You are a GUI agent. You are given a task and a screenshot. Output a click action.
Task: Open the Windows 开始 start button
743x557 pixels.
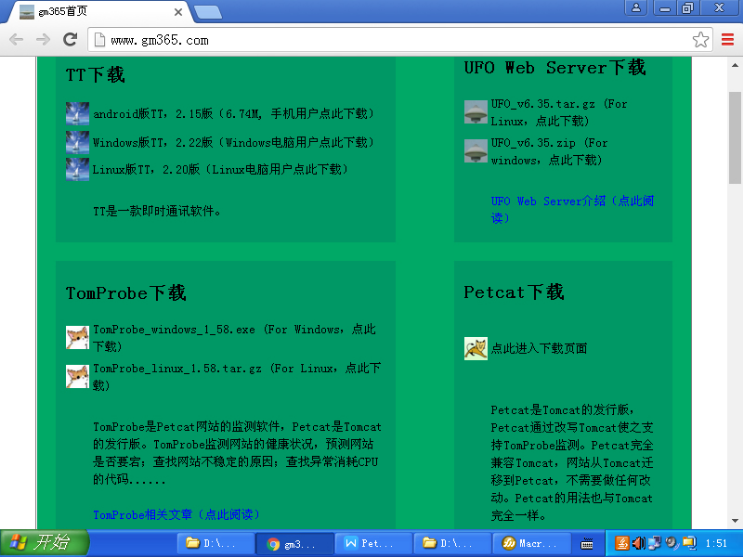[44, 543]
